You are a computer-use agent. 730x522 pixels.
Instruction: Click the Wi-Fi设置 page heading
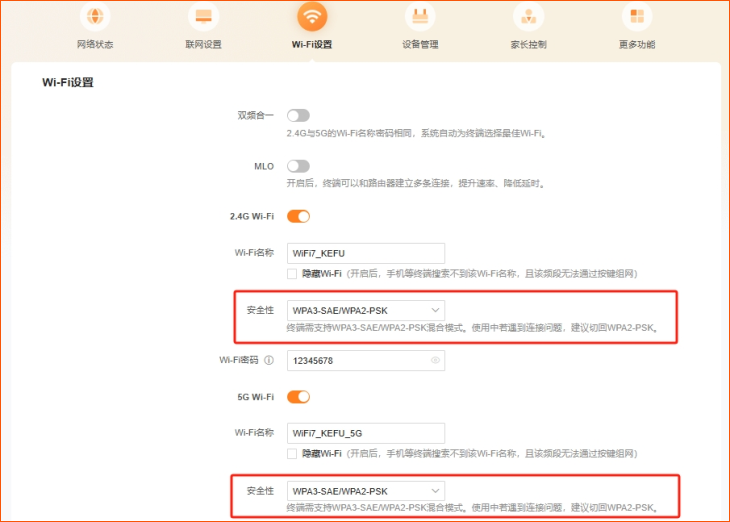[68, 82]
